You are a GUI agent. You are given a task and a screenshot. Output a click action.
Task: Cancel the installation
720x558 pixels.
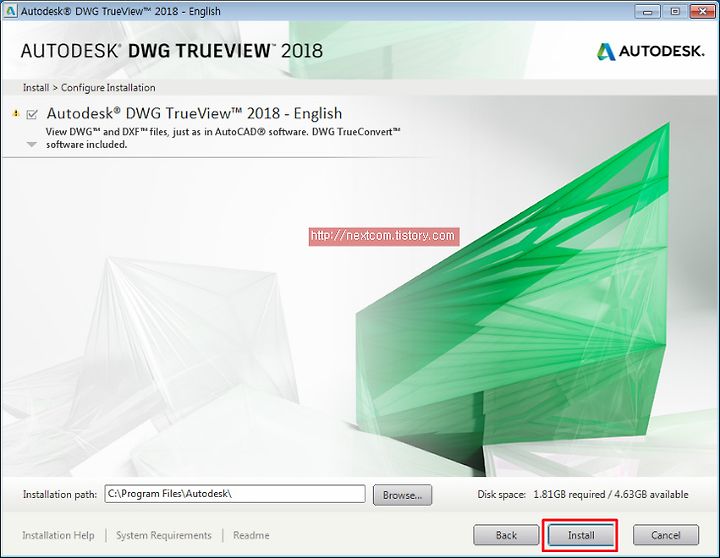666,535
